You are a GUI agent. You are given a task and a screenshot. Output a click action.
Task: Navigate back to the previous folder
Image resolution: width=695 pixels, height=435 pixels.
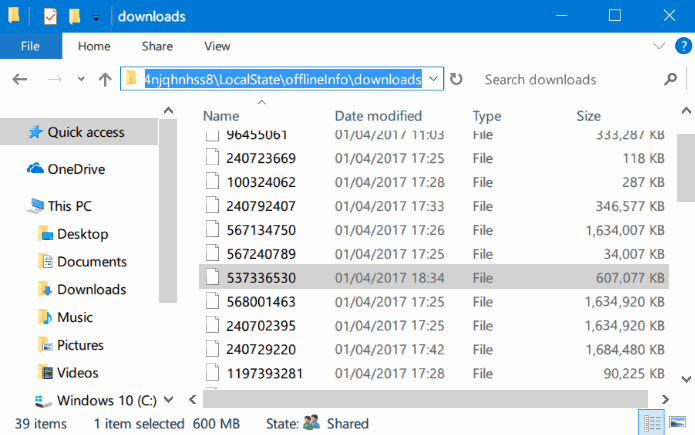[20, 80]
